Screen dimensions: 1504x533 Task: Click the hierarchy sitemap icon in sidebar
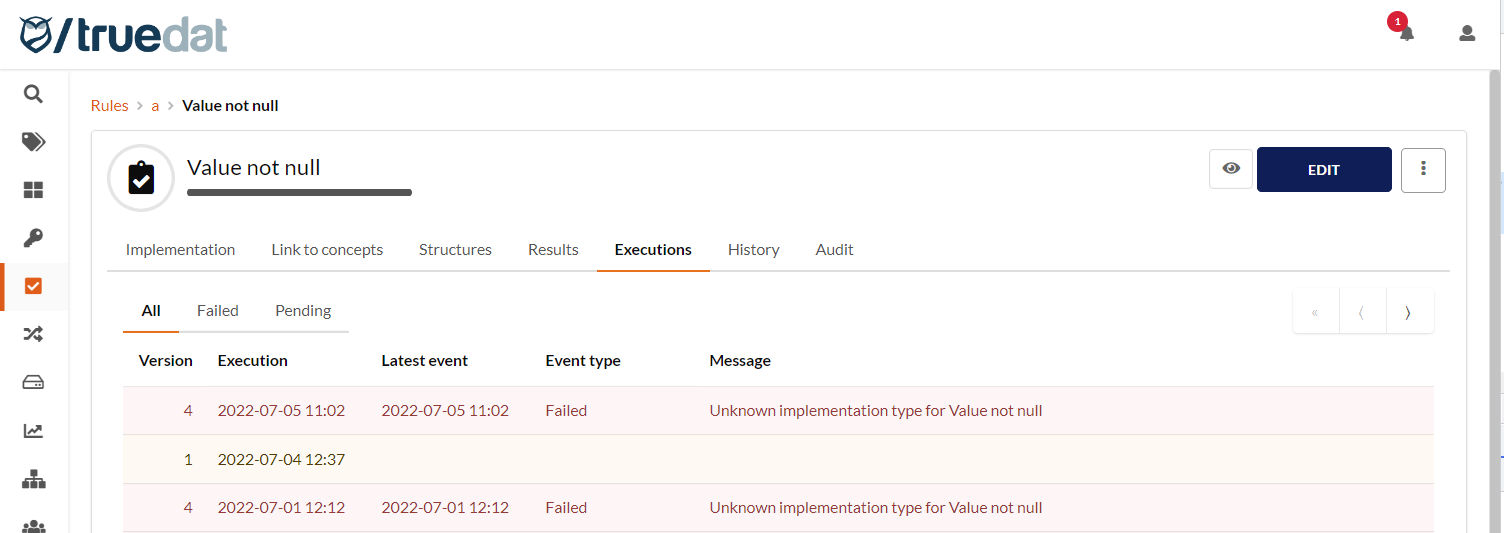click(33, 479)
